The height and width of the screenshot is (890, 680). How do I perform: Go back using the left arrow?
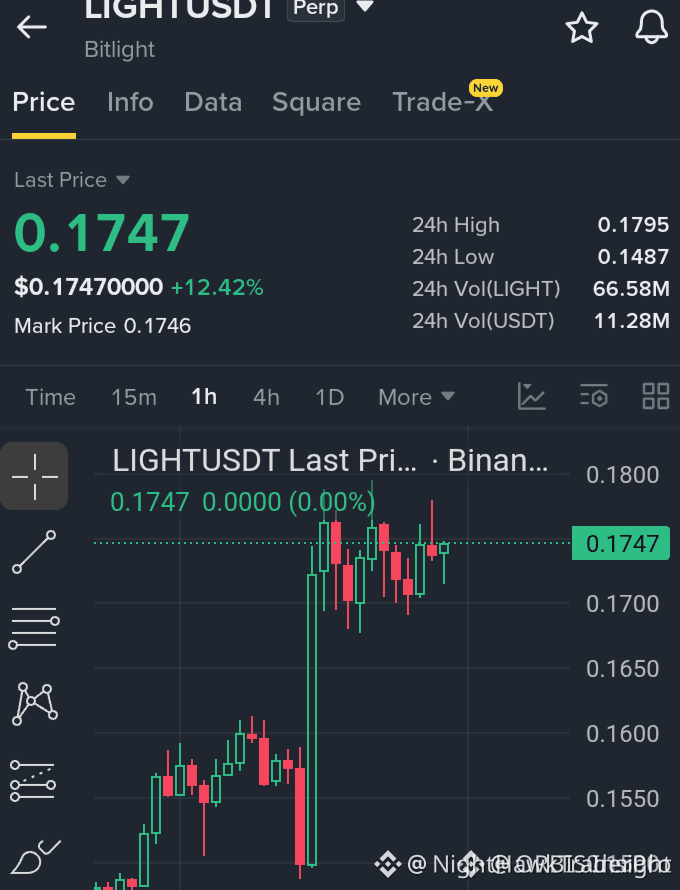[x=32, y=27]
